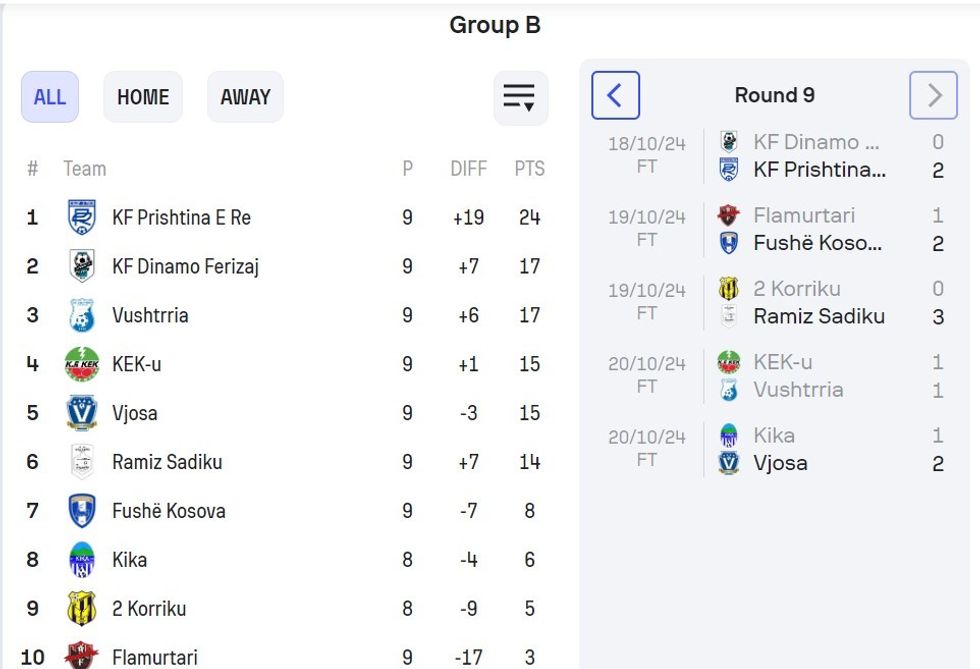
Task: Switch to the HOME standings tab
Action: 143,97
